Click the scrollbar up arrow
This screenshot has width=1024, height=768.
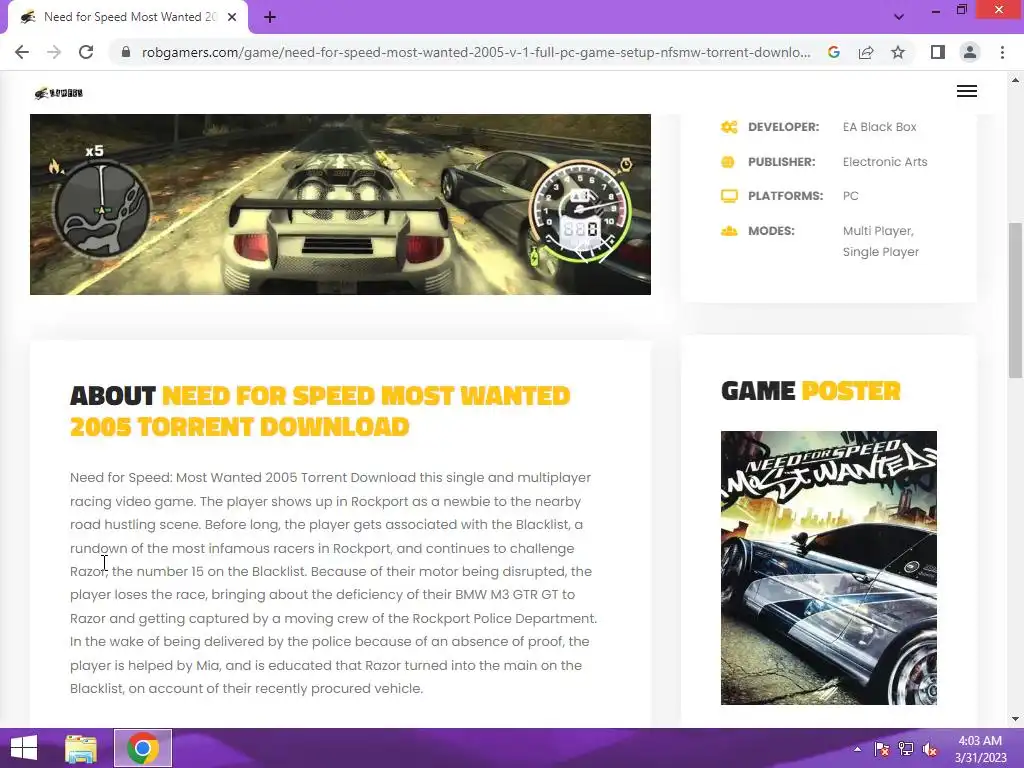tap(1015, 80)
